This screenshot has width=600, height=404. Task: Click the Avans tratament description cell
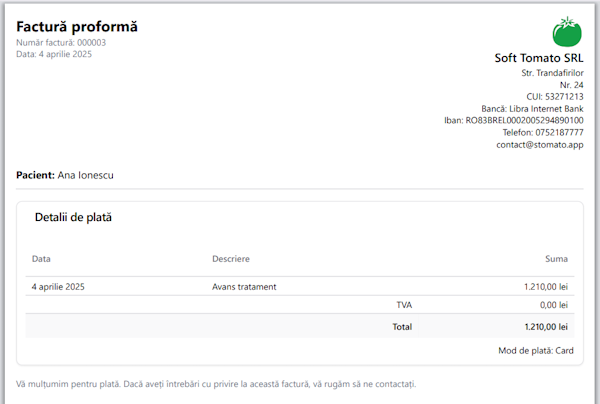click(244, 287)
